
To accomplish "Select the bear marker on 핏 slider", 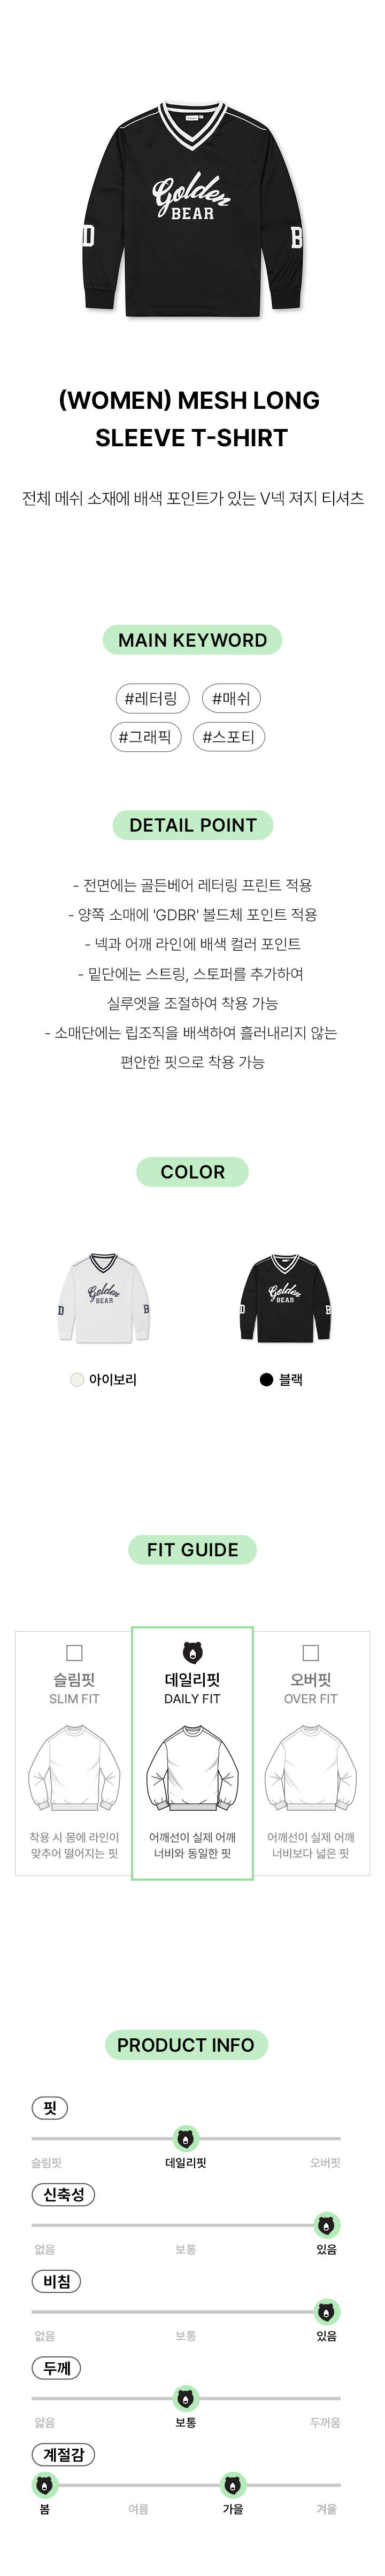I will pyautogui.click(x=185, y=2139).
